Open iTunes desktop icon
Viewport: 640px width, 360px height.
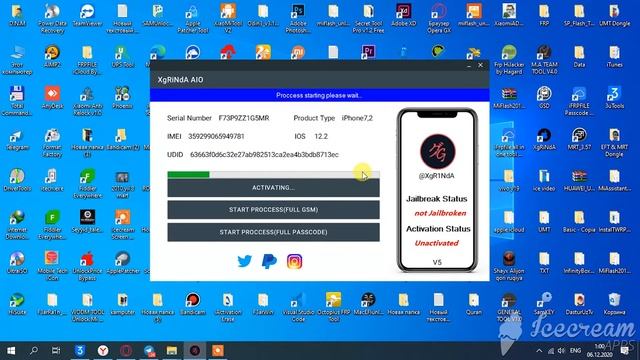coord(614,57)
